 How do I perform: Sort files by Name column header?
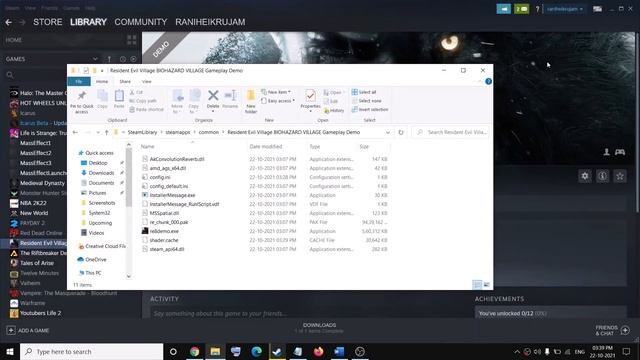tap(147, 147)
